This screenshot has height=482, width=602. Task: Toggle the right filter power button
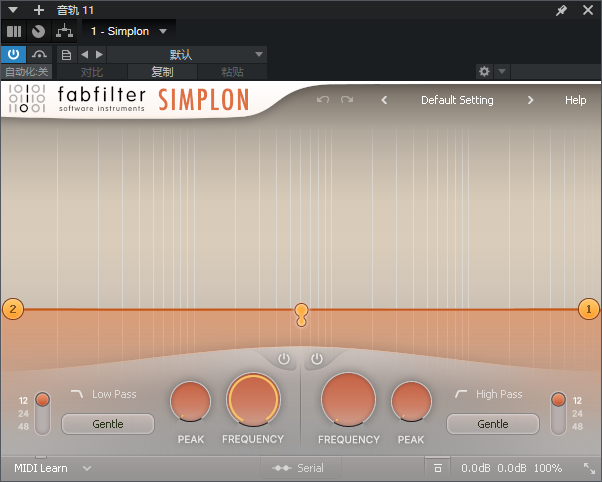pyautogui.click(x=317, y=359)
